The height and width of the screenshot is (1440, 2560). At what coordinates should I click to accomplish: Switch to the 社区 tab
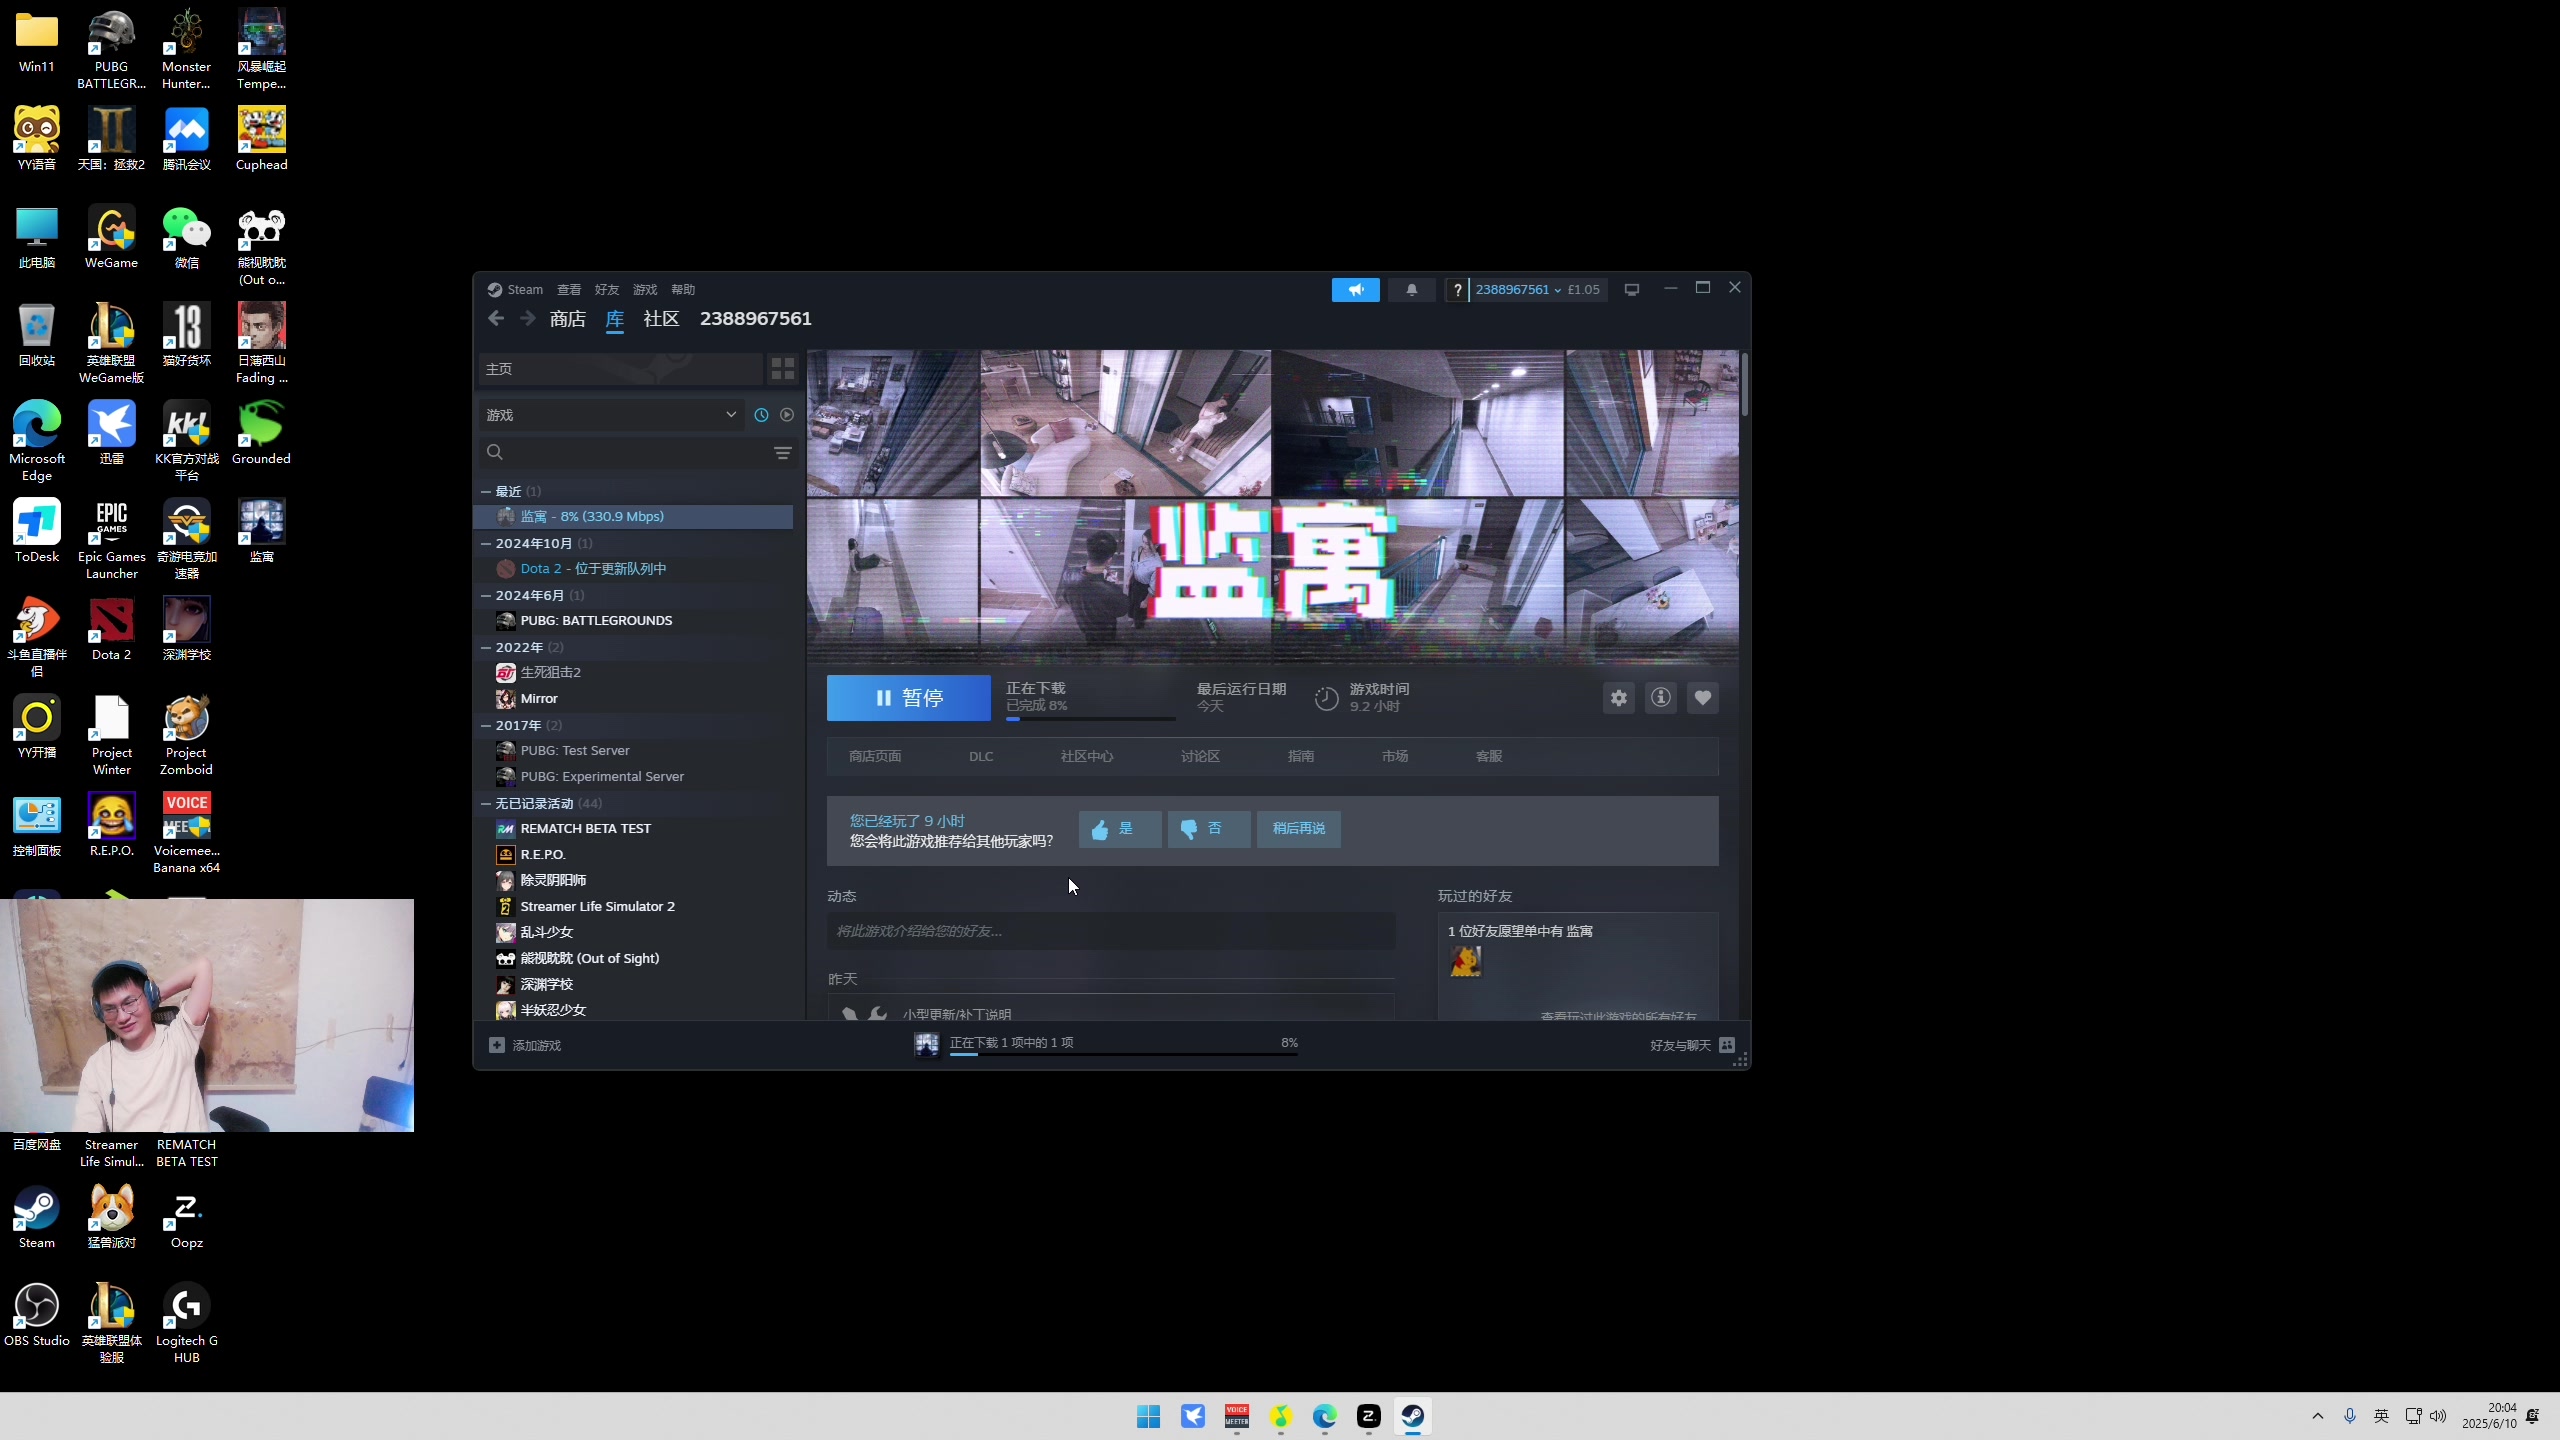click(x=661, y=319)
